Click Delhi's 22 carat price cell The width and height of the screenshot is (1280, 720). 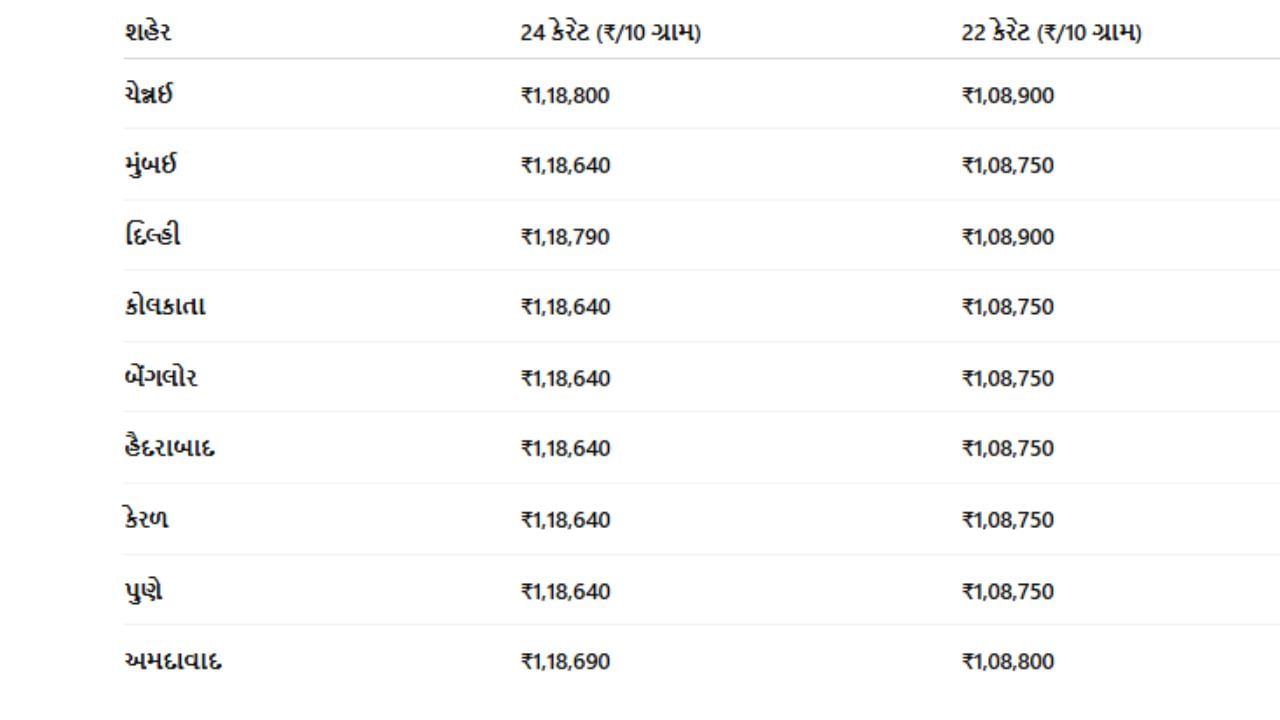1007,237
